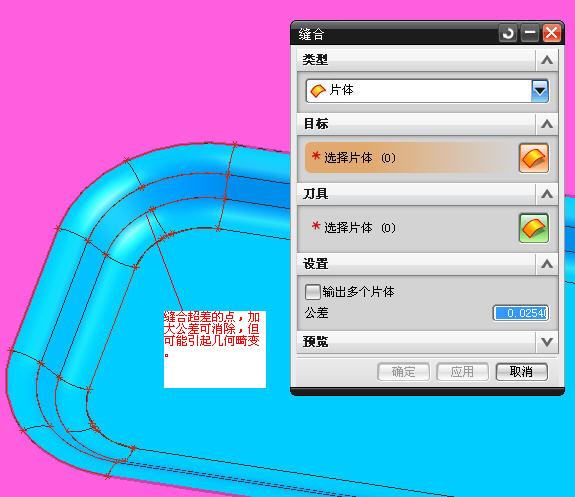Viewport: 575px width, 497px height.
Task: Collapse the 类型 section
Action: pos(547,59)
